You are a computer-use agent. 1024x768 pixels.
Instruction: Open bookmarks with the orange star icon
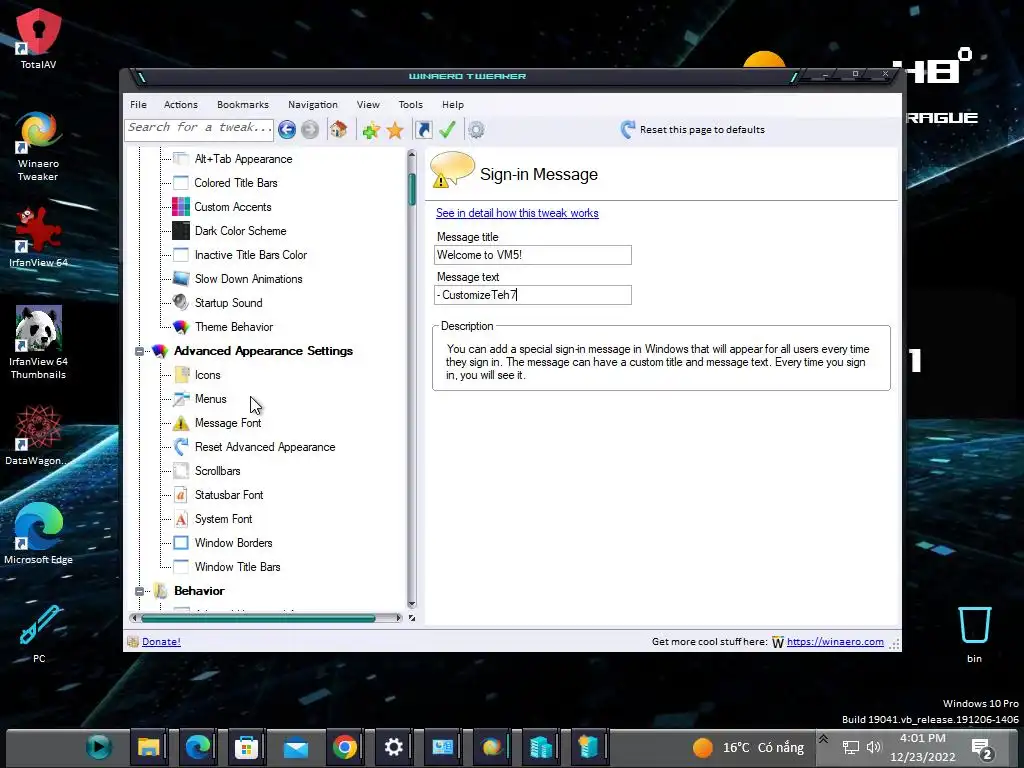coord(395,130)
